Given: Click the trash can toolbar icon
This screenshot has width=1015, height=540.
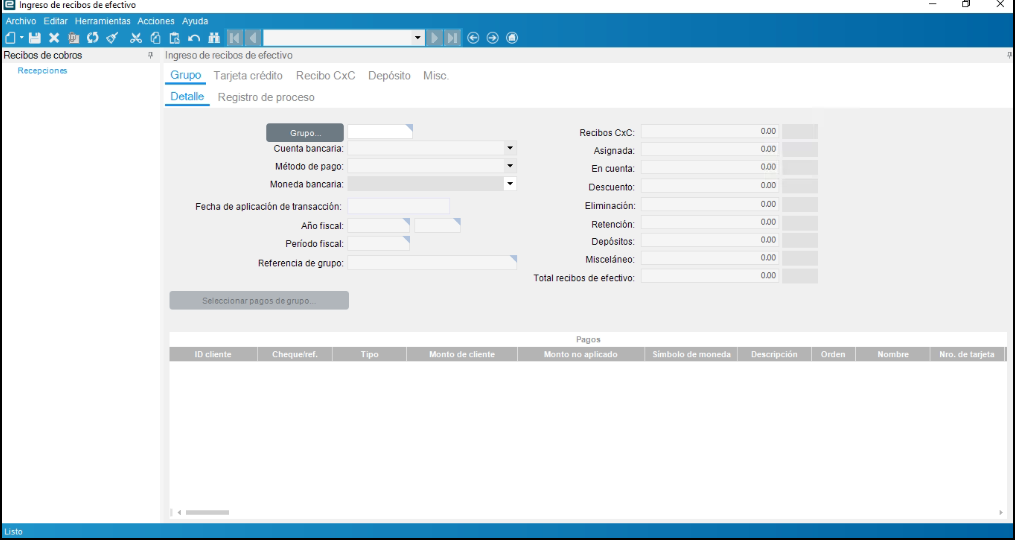Looking at the screenshot, I should click(x=73, y=38).
